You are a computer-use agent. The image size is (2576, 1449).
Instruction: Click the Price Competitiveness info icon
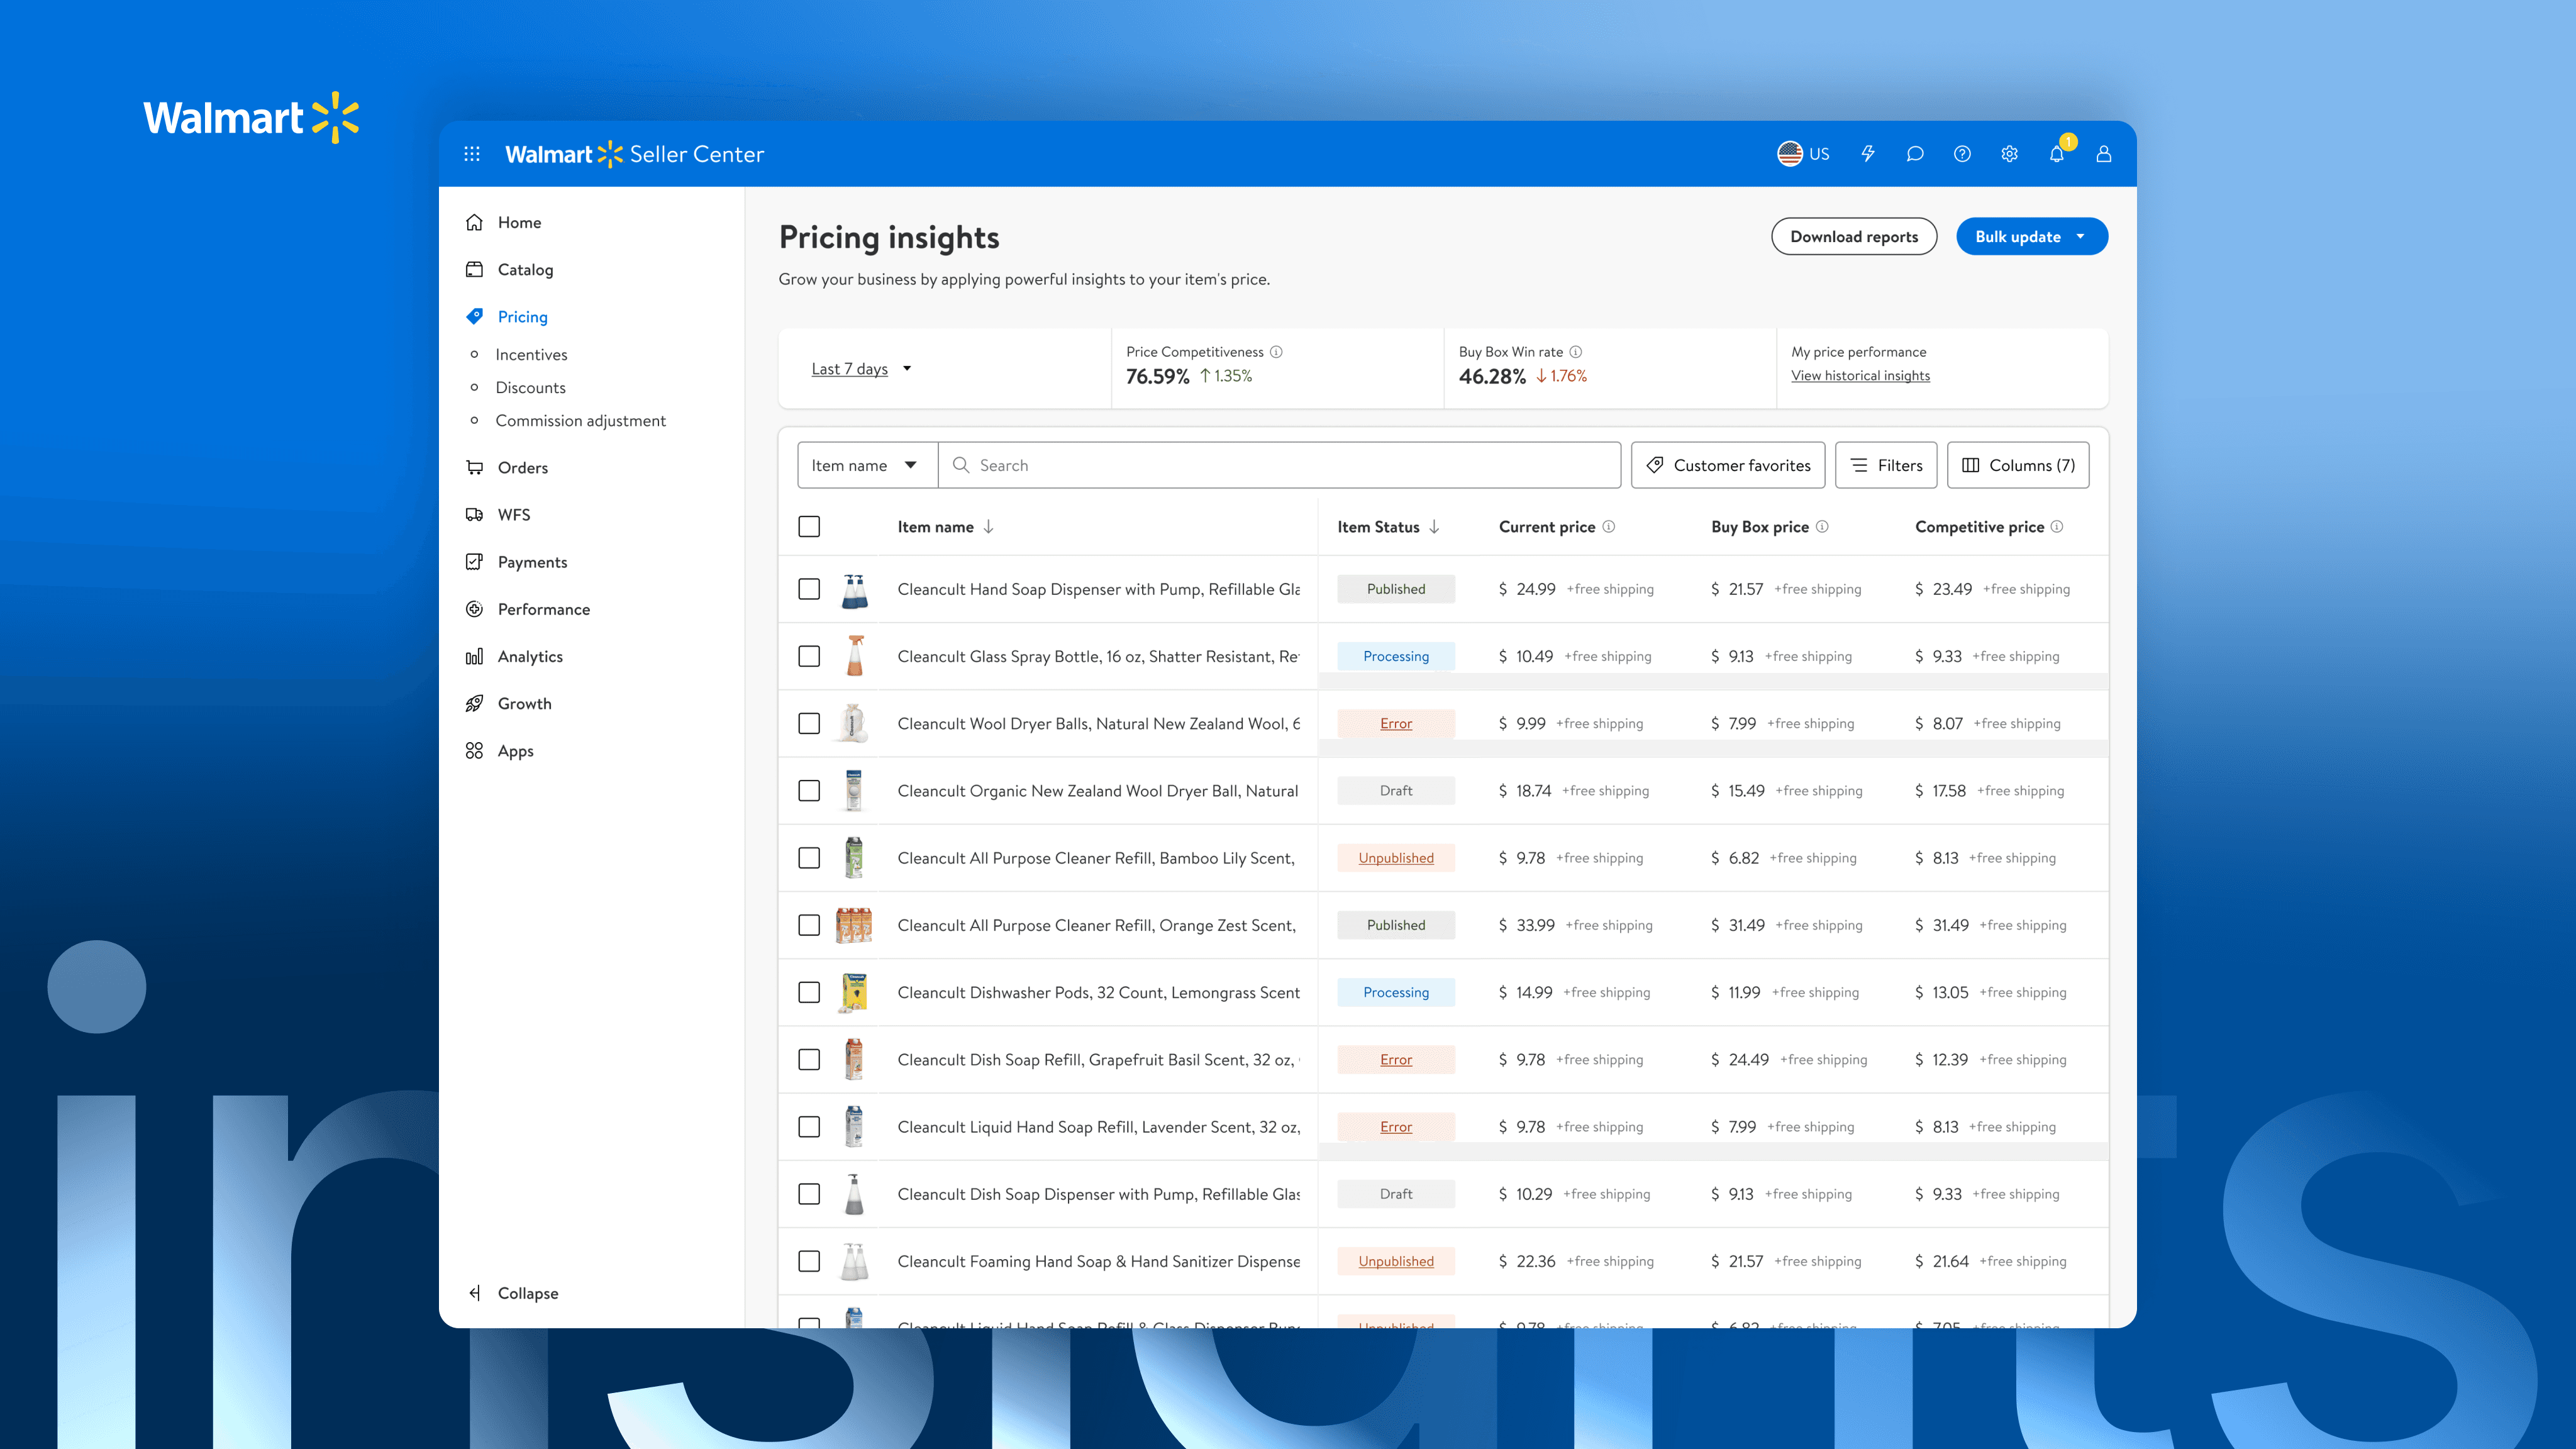(x=1276, y=352)
